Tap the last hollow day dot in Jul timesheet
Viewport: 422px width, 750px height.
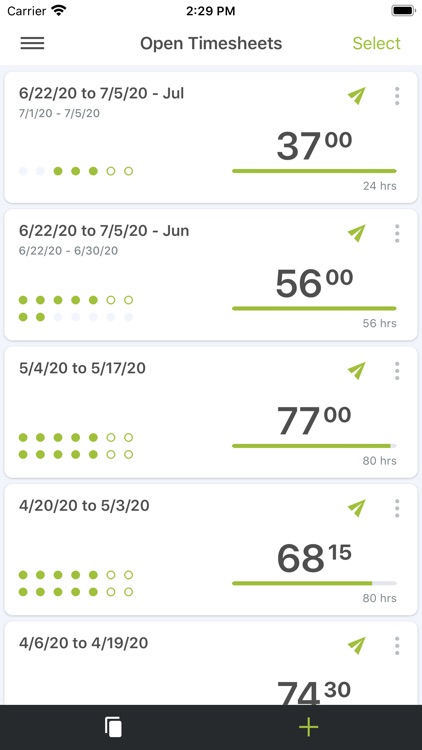click(128, 171)
